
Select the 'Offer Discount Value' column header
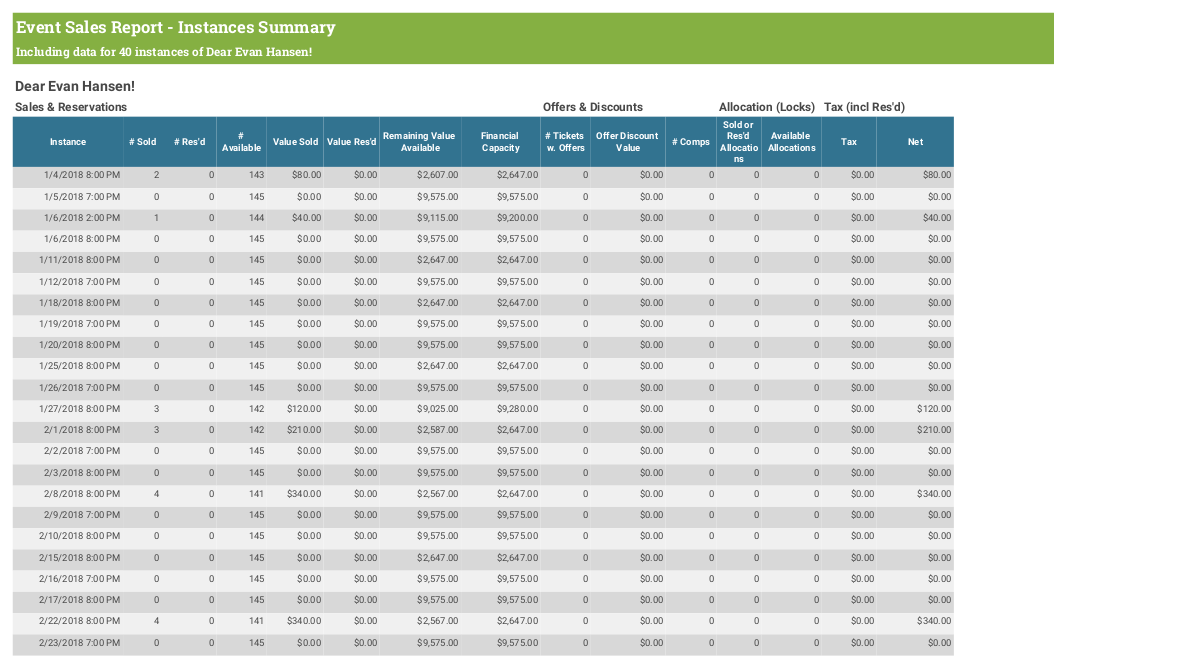pos(628,142)
